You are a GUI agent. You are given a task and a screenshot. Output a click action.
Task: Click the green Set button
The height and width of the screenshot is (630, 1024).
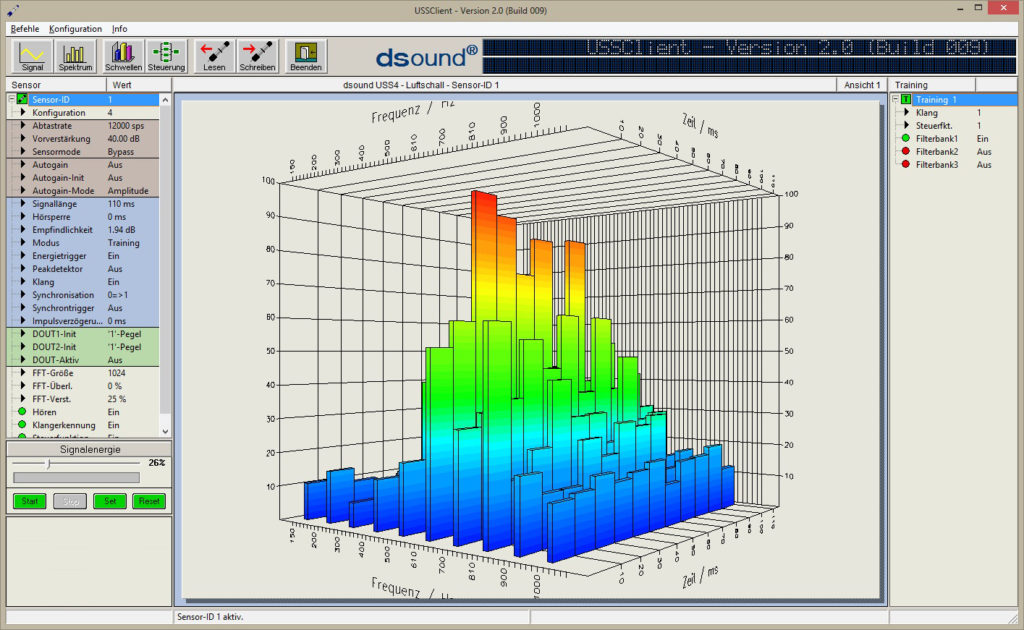(x=110, y=501)
